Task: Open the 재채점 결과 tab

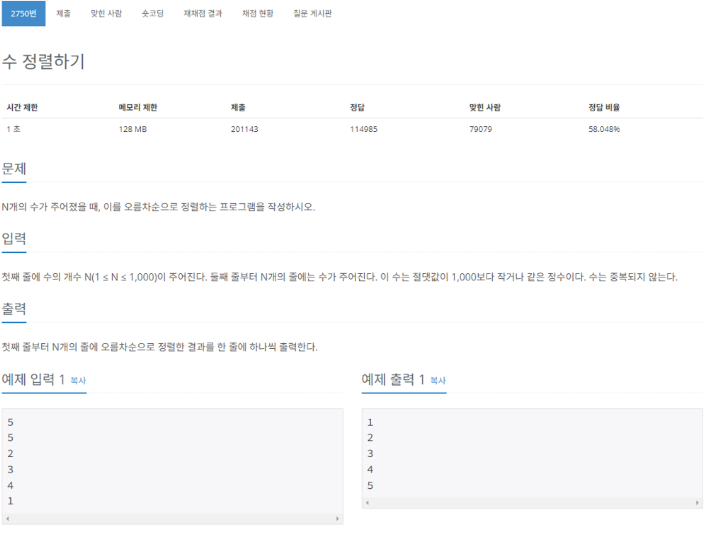Action: [x=202, y=14]
